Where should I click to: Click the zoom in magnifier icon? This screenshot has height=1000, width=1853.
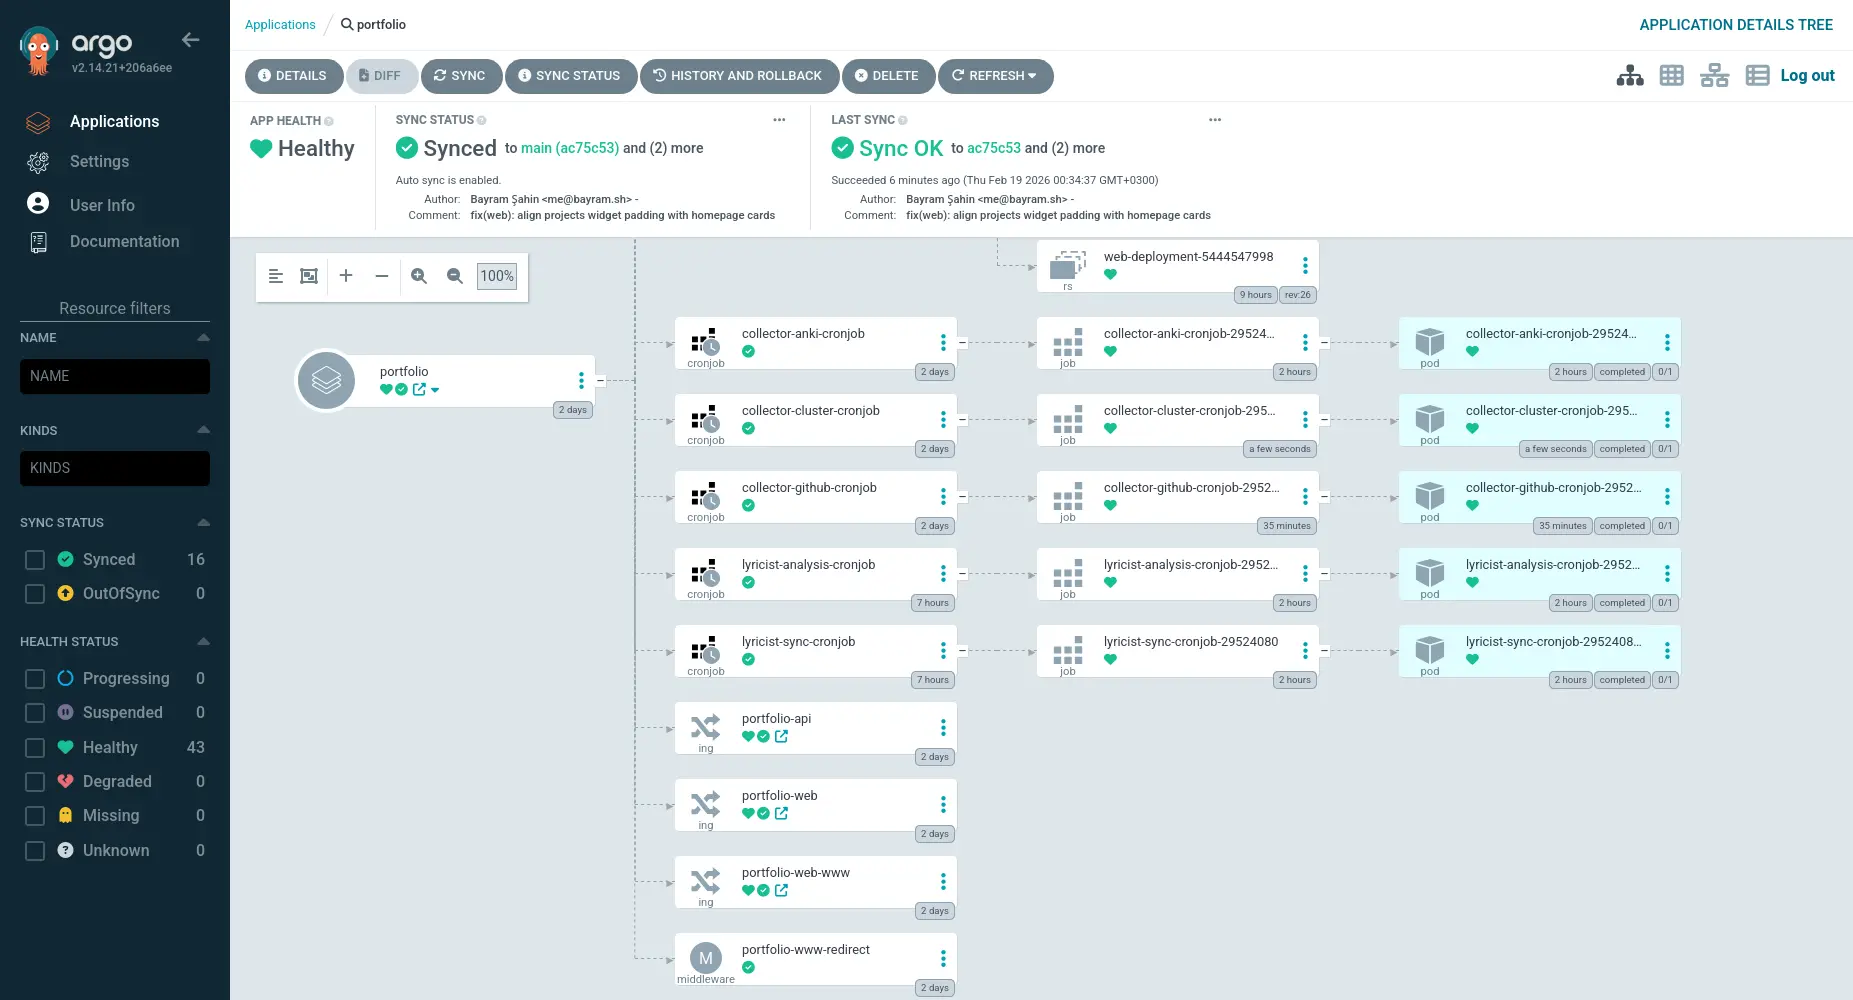(419, 276)
